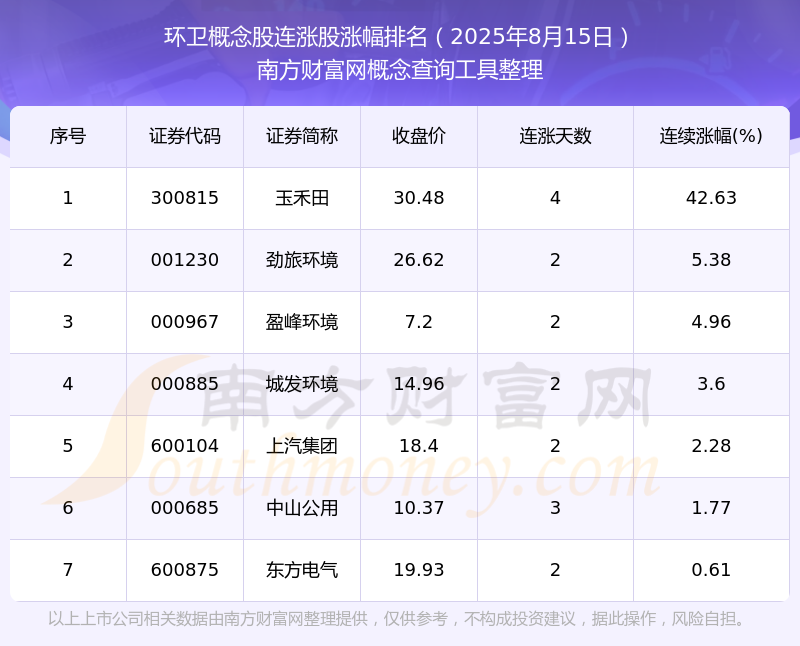Click the subtitle 南方财富网概念查询工具整理
This screenshot has width=800, height=646.
399,70
